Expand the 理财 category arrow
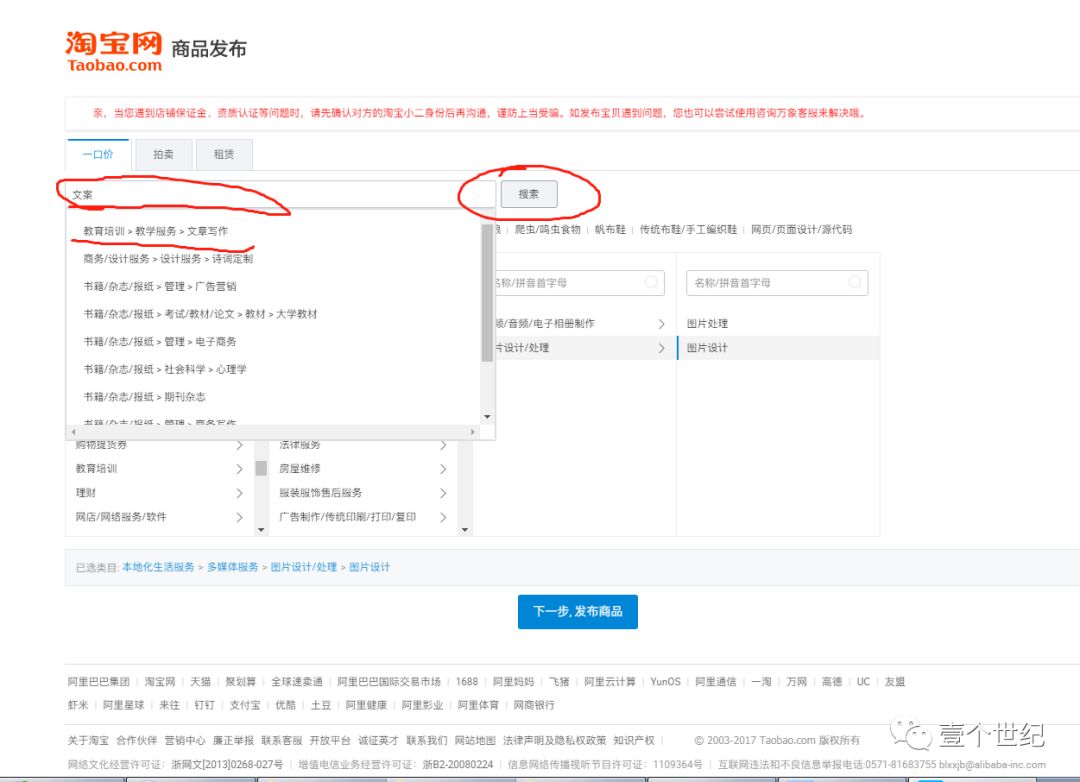Viewport: 1080px width, 782px height. [240, 493]
